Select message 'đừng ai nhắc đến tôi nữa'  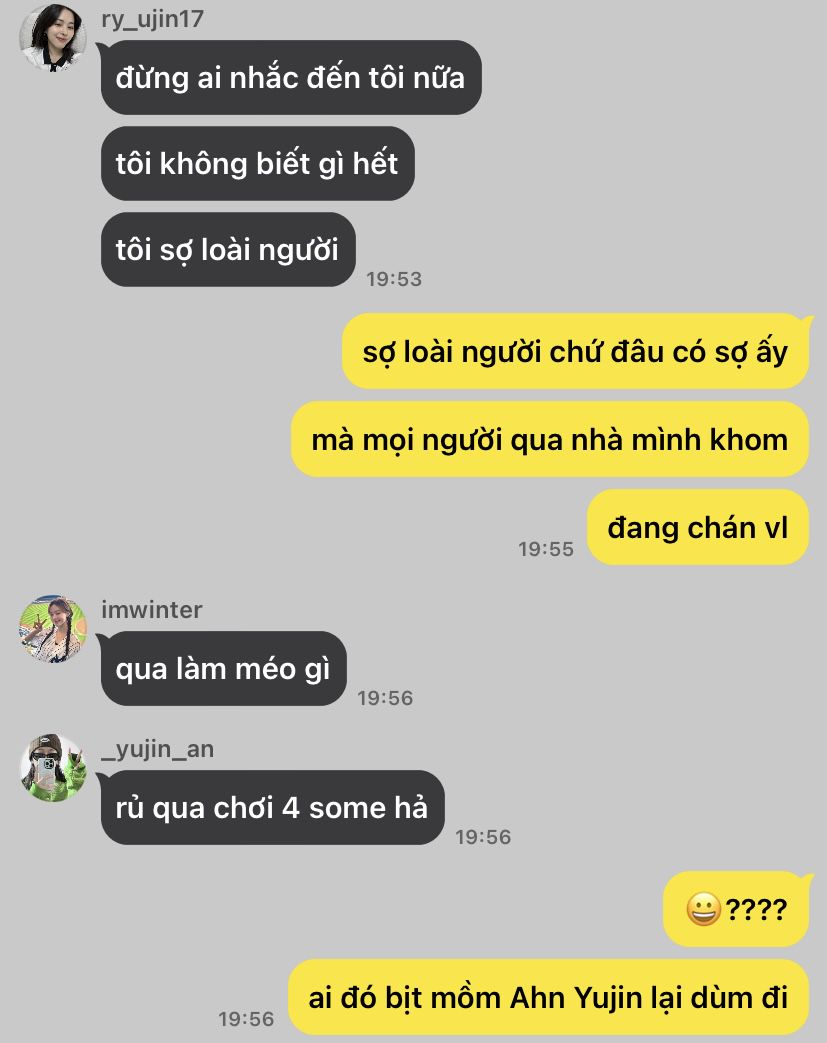coord(291,77)
